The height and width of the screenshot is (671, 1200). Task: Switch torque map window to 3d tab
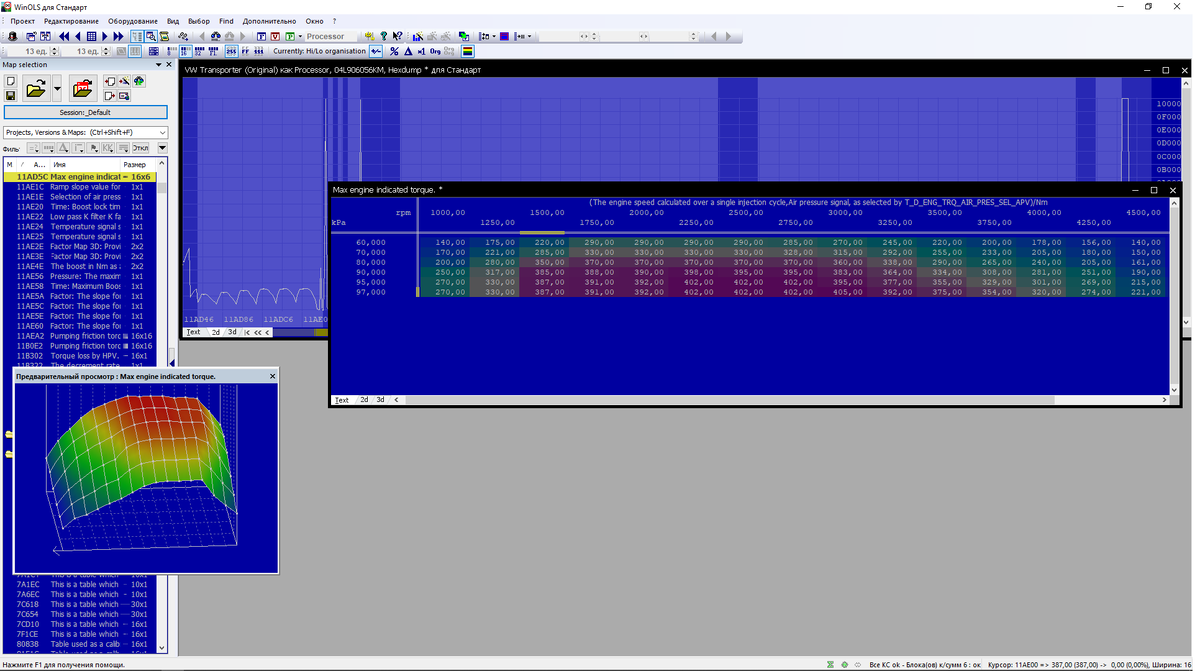coord(380,400)
